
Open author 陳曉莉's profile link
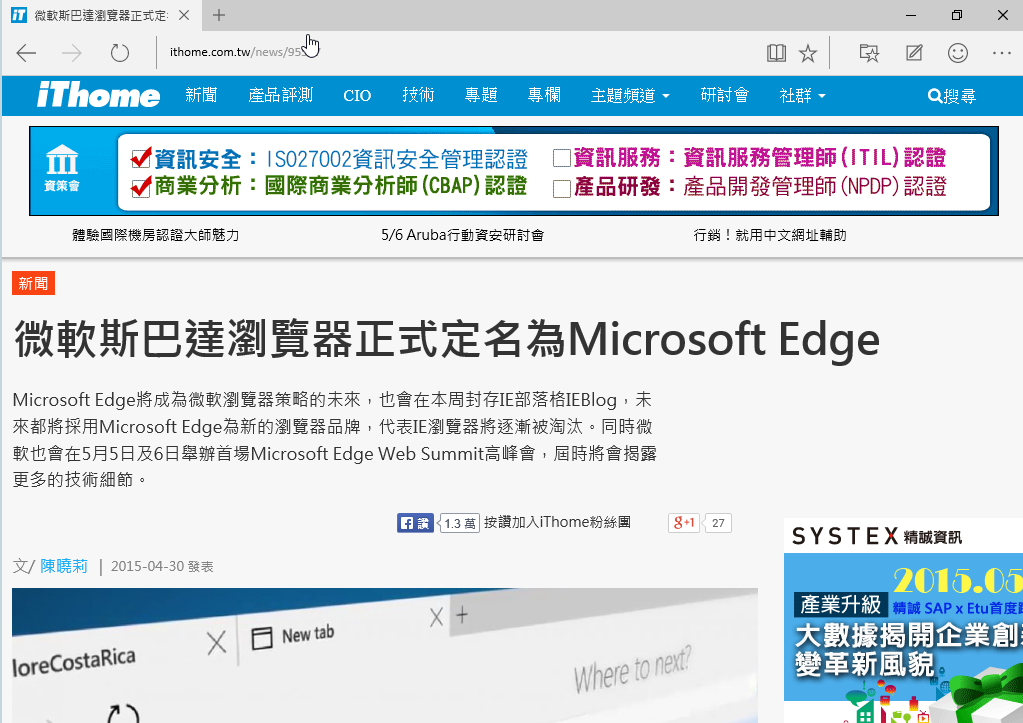click(x=63, y=565)
